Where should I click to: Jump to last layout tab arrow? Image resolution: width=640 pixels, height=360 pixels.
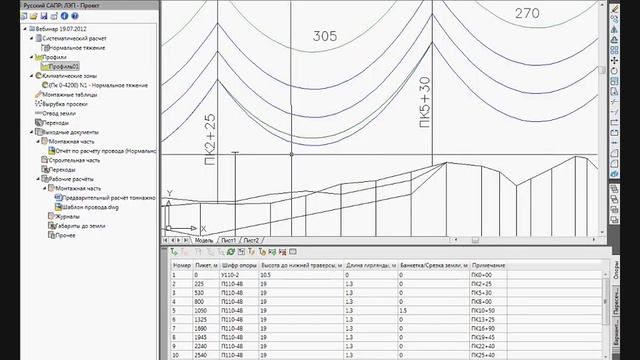(x=186, y=240)
